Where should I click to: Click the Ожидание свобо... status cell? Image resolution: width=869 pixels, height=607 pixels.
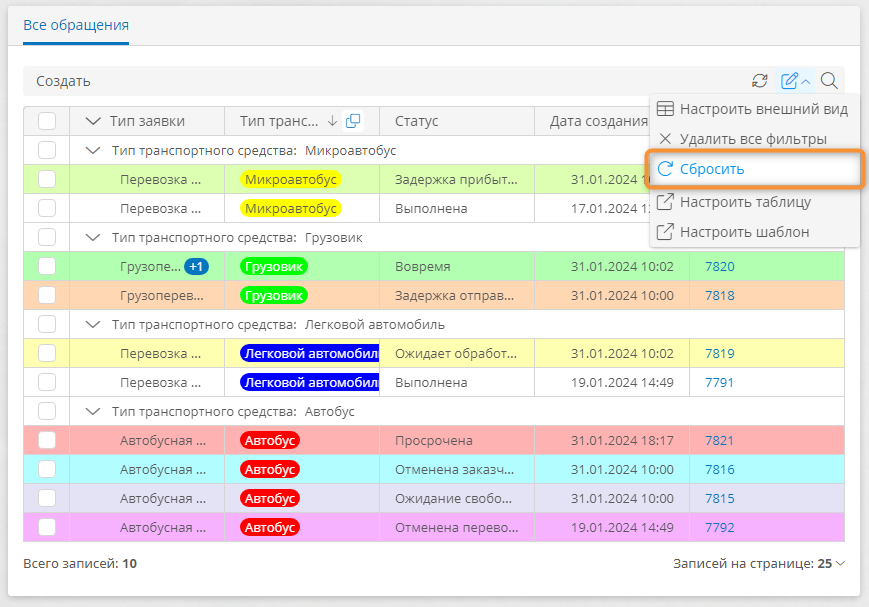(x=456, y=498)
